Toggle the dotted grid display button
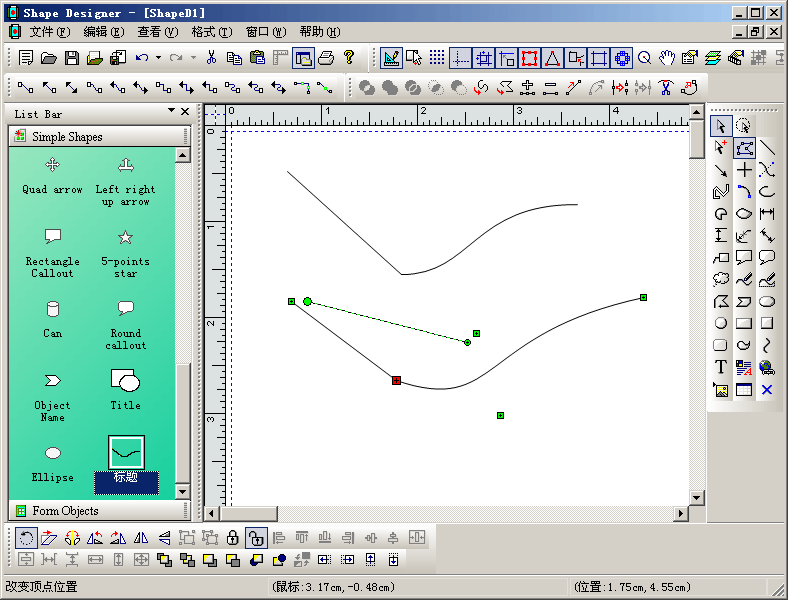 [437, 58]
